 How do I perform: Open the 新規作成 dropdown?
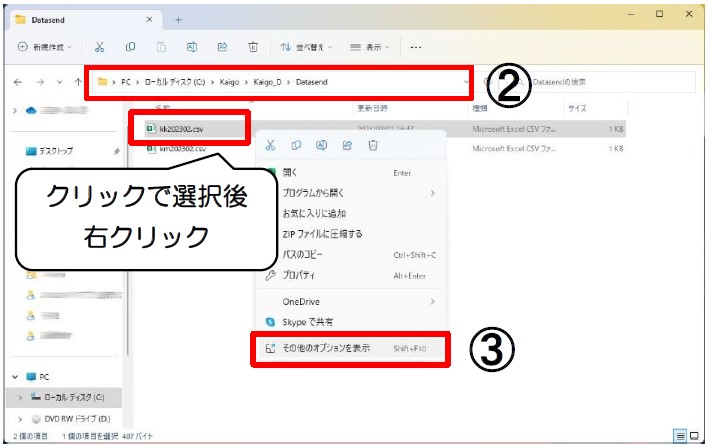coord(44,47)
